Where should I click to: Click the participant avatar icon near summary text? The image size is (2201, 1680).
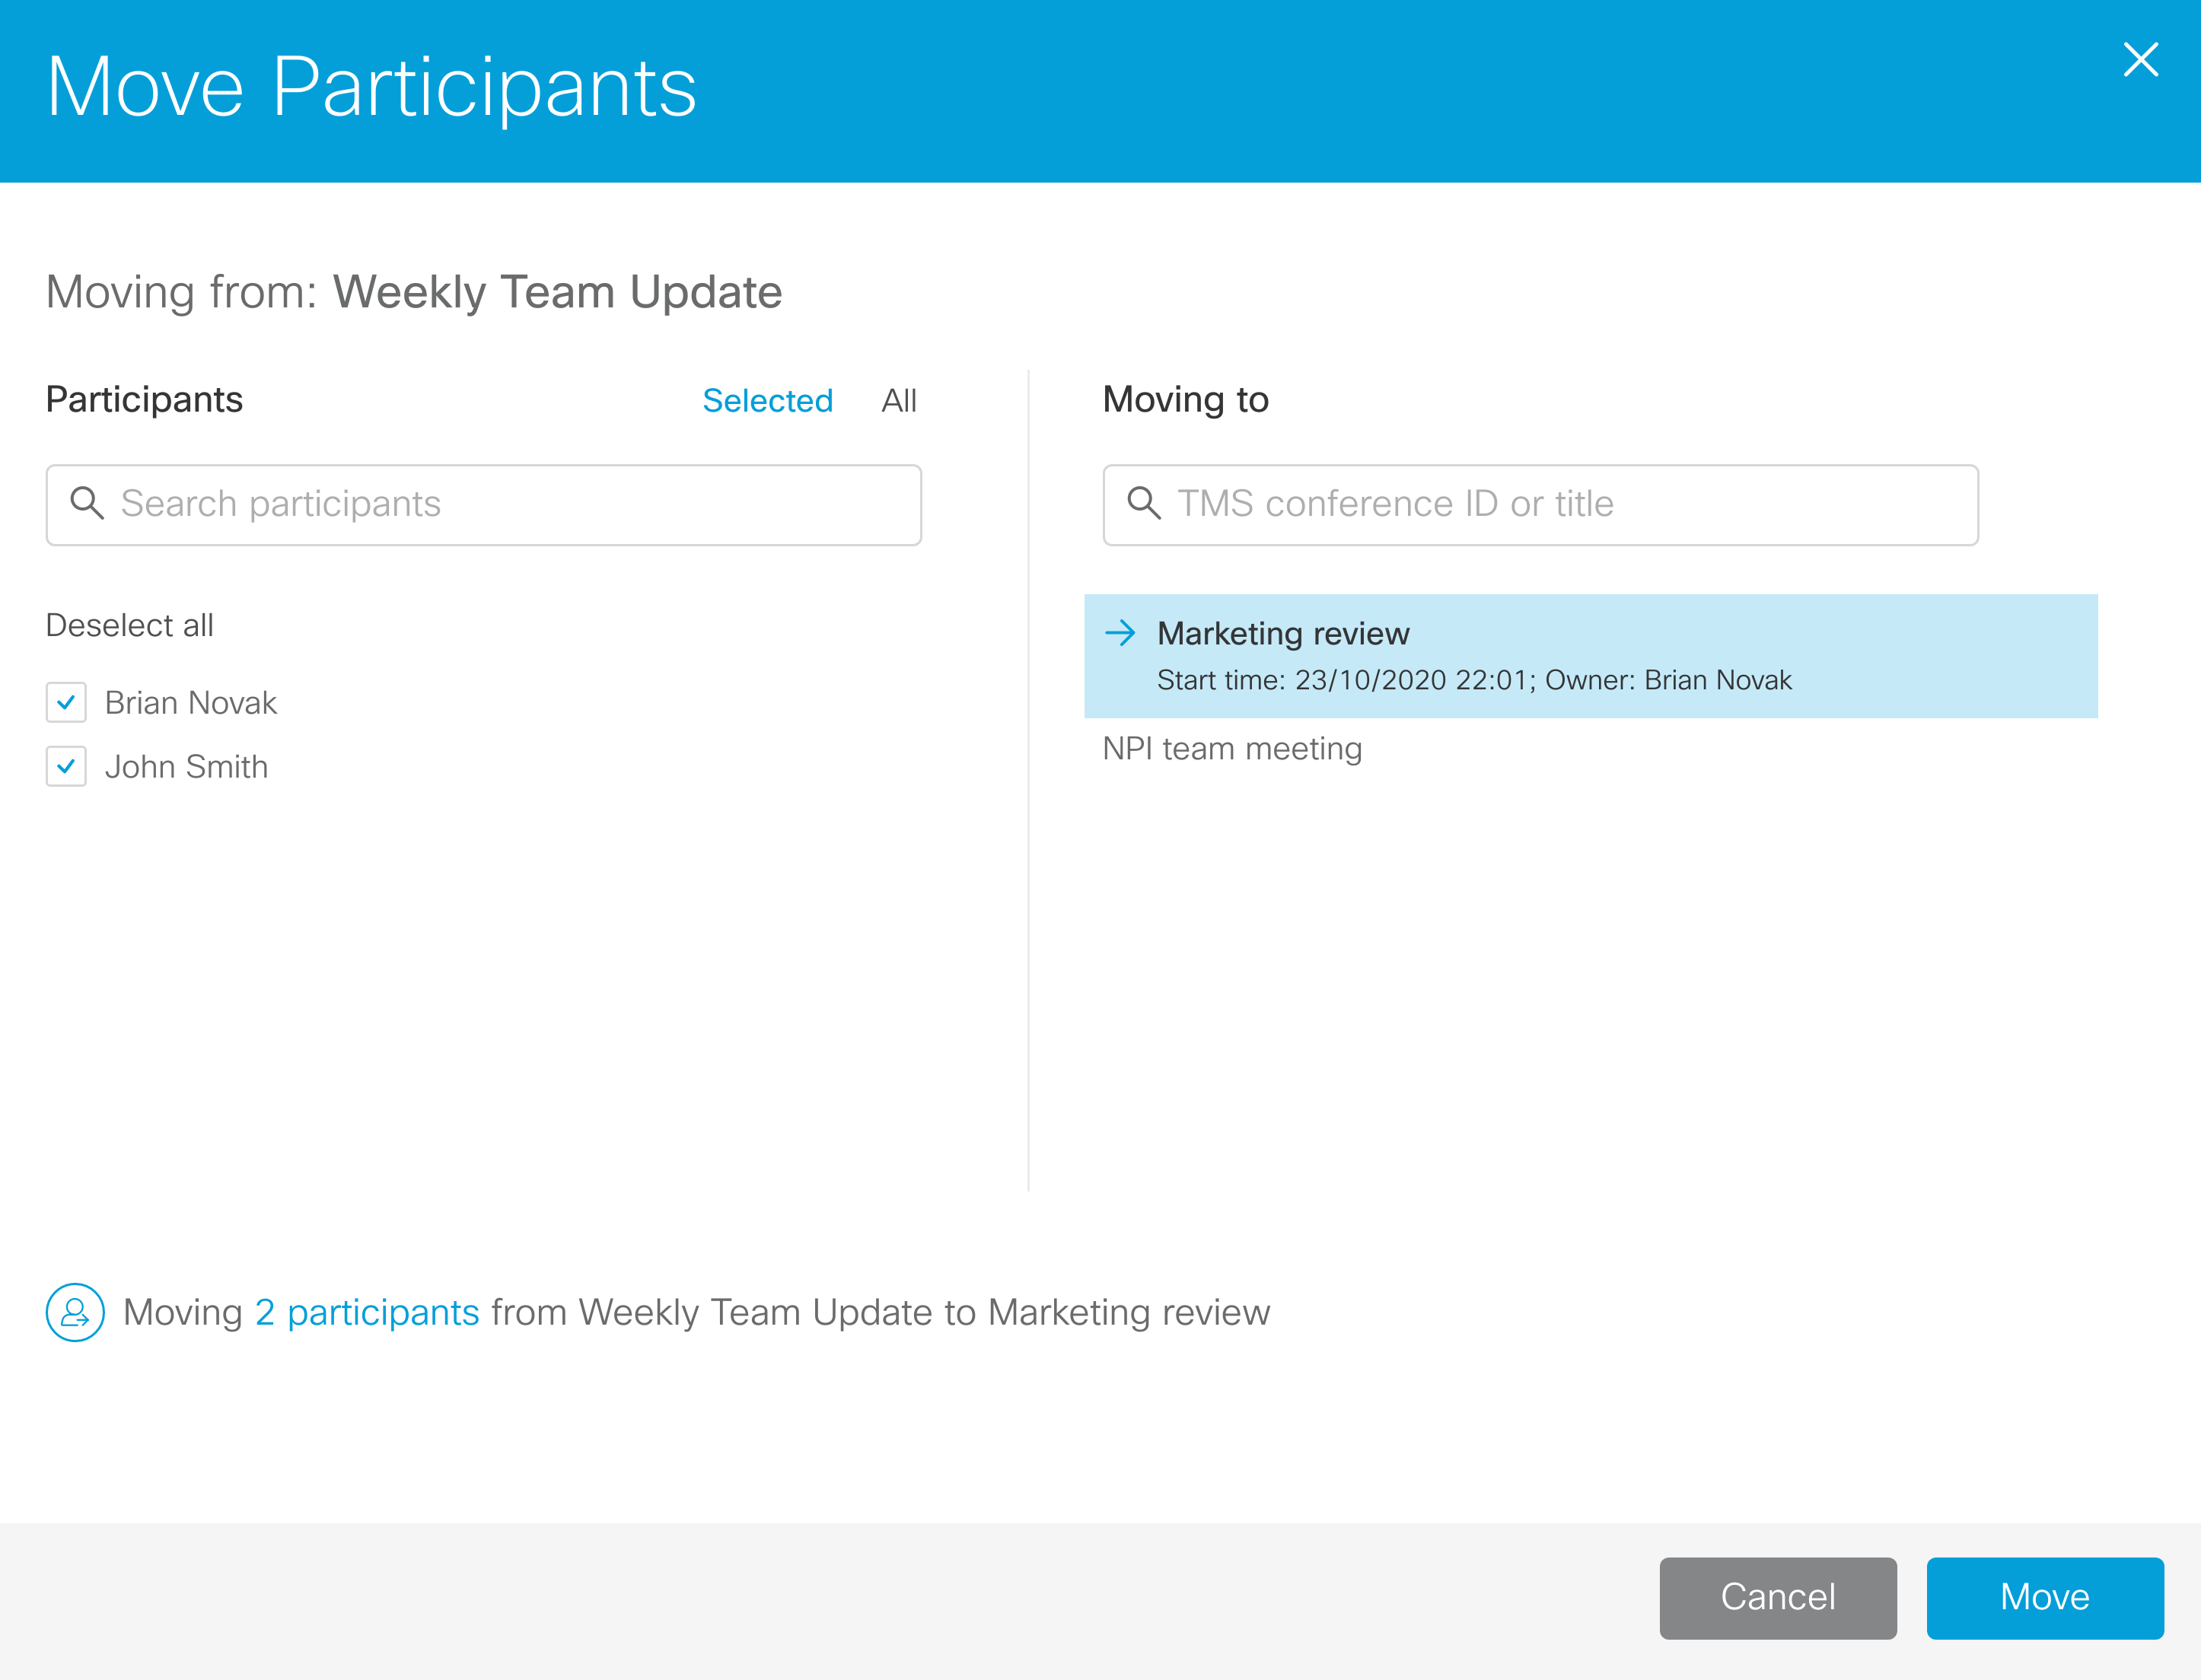[75, 1312]
